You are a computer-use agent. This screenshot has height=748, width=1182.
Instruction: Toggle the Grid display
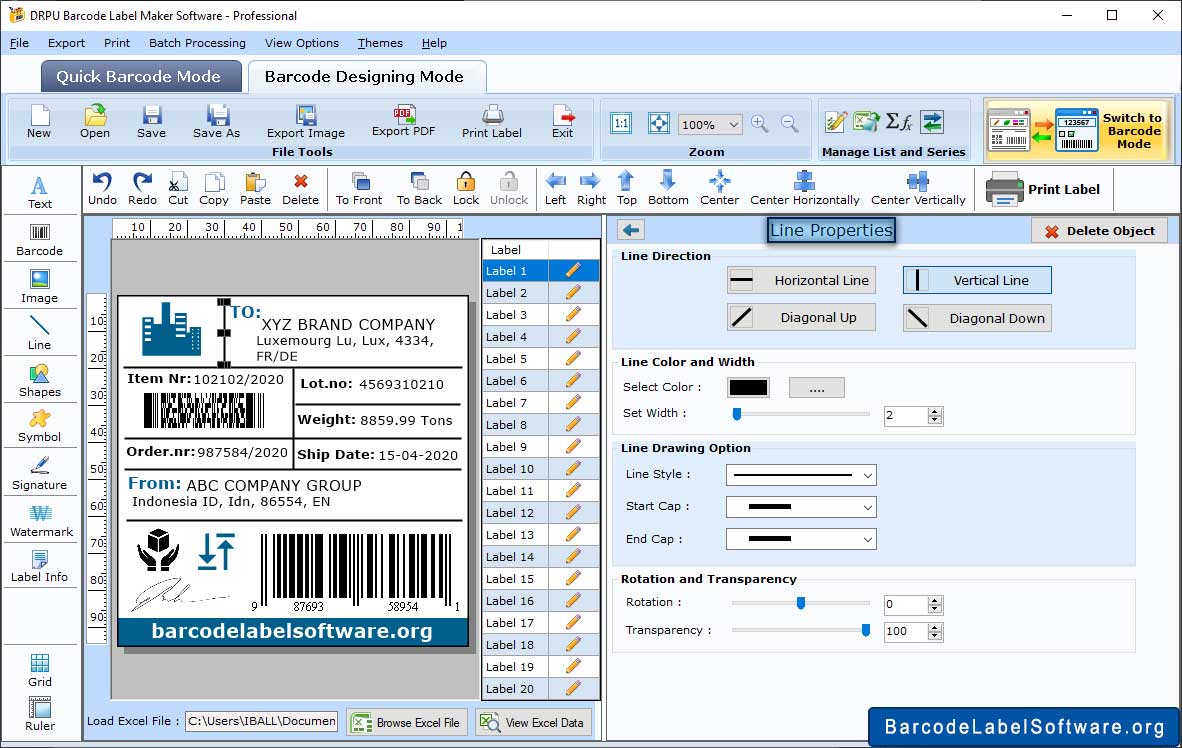pyautogui.click(x=40, y=670)
